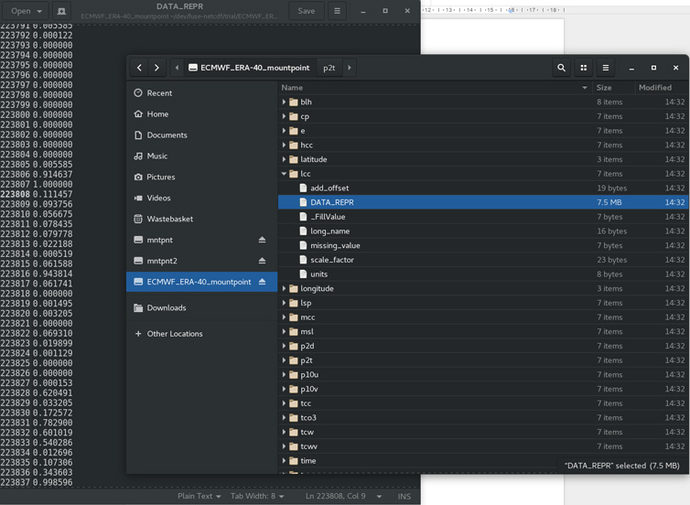Click ECMWF_ERA-40_mountpoint in the path bar
This screenshot has height=505, width=690.
[x=250, y=68]
